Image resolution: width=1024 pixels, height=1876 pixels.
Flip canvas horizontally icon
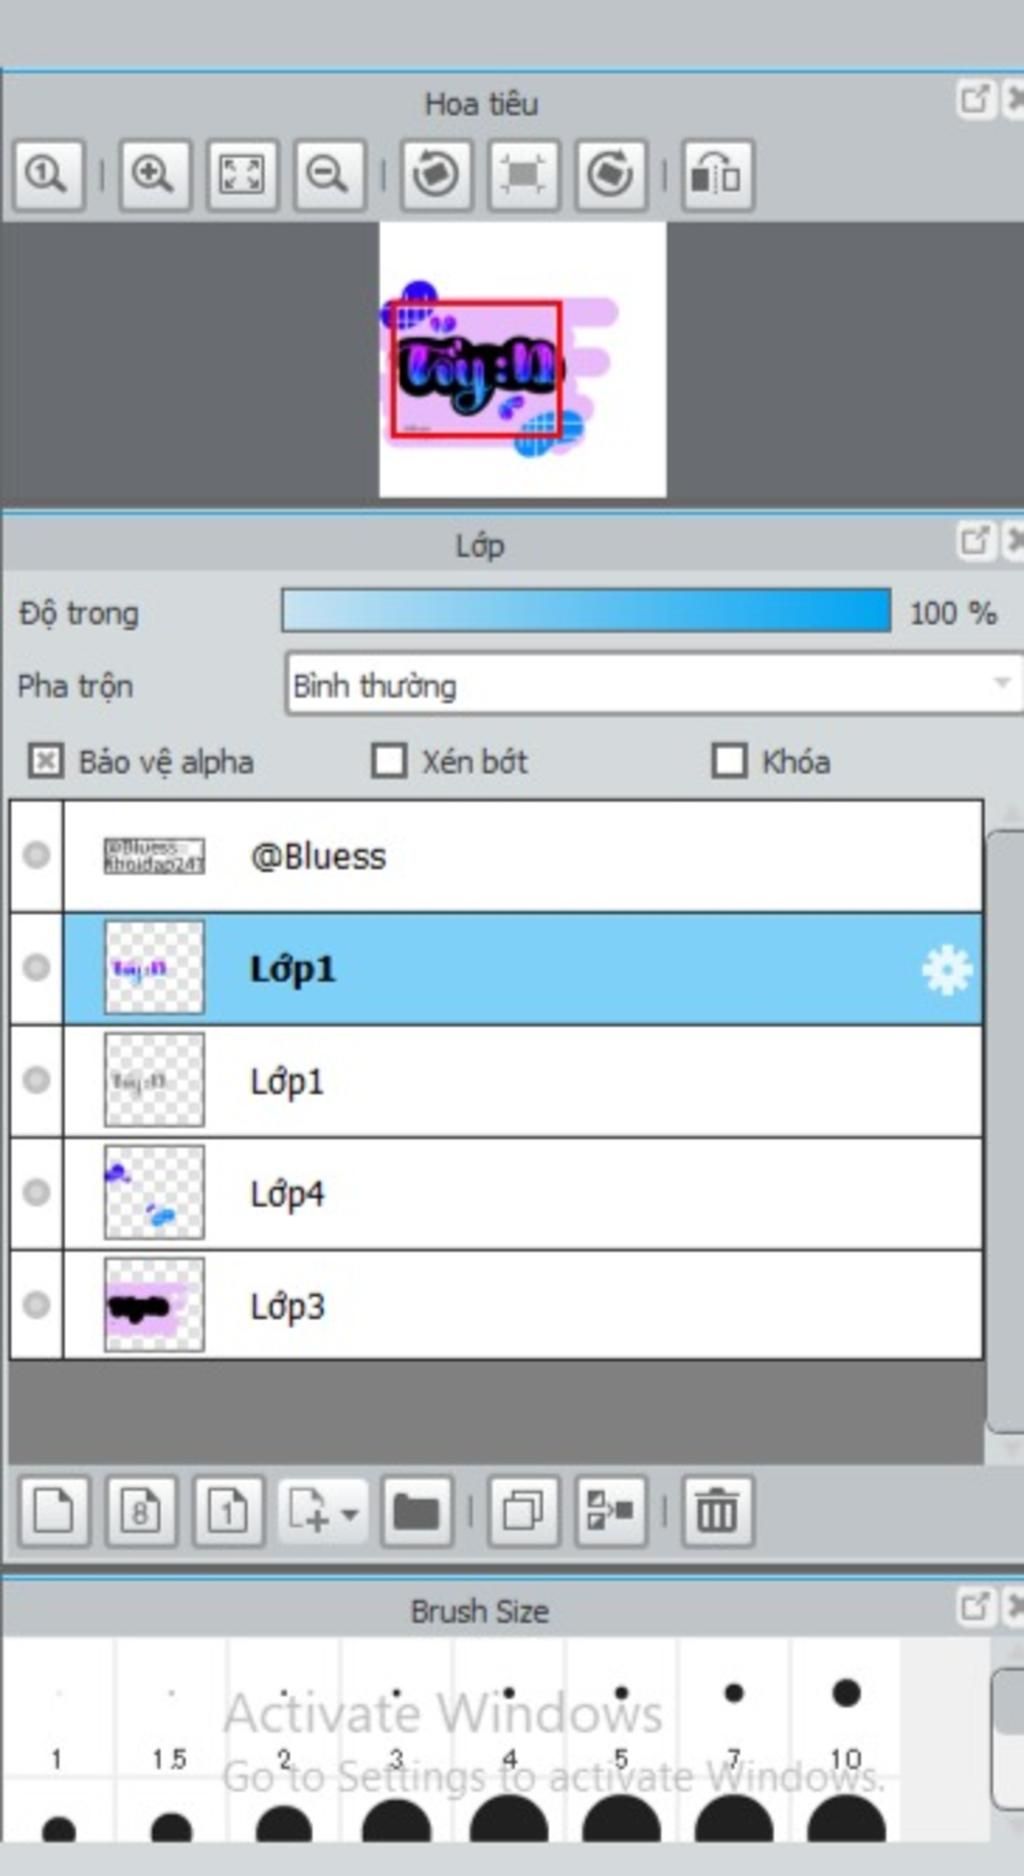[717, 175]
